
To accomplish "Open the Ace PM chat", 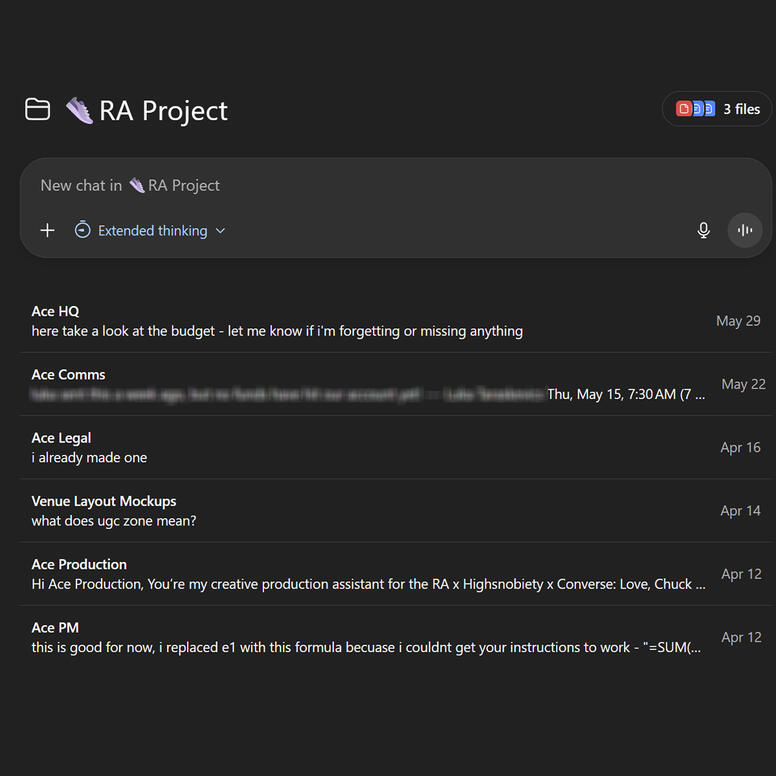I will click(55, 627).
